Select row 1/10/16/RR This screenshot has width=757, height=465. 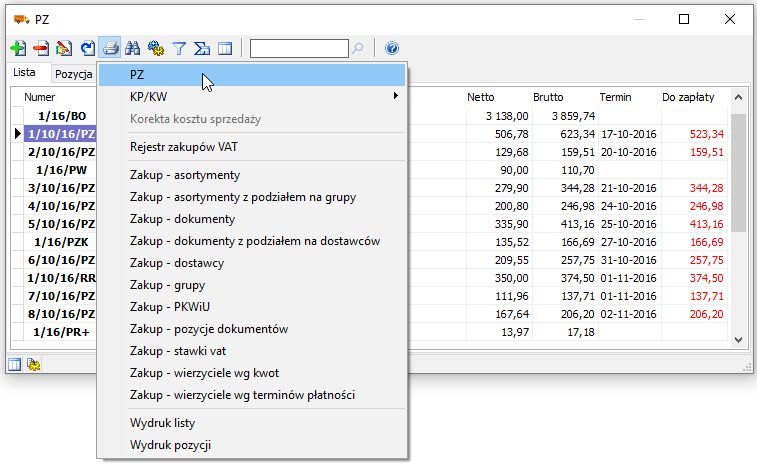coord(61,278)
